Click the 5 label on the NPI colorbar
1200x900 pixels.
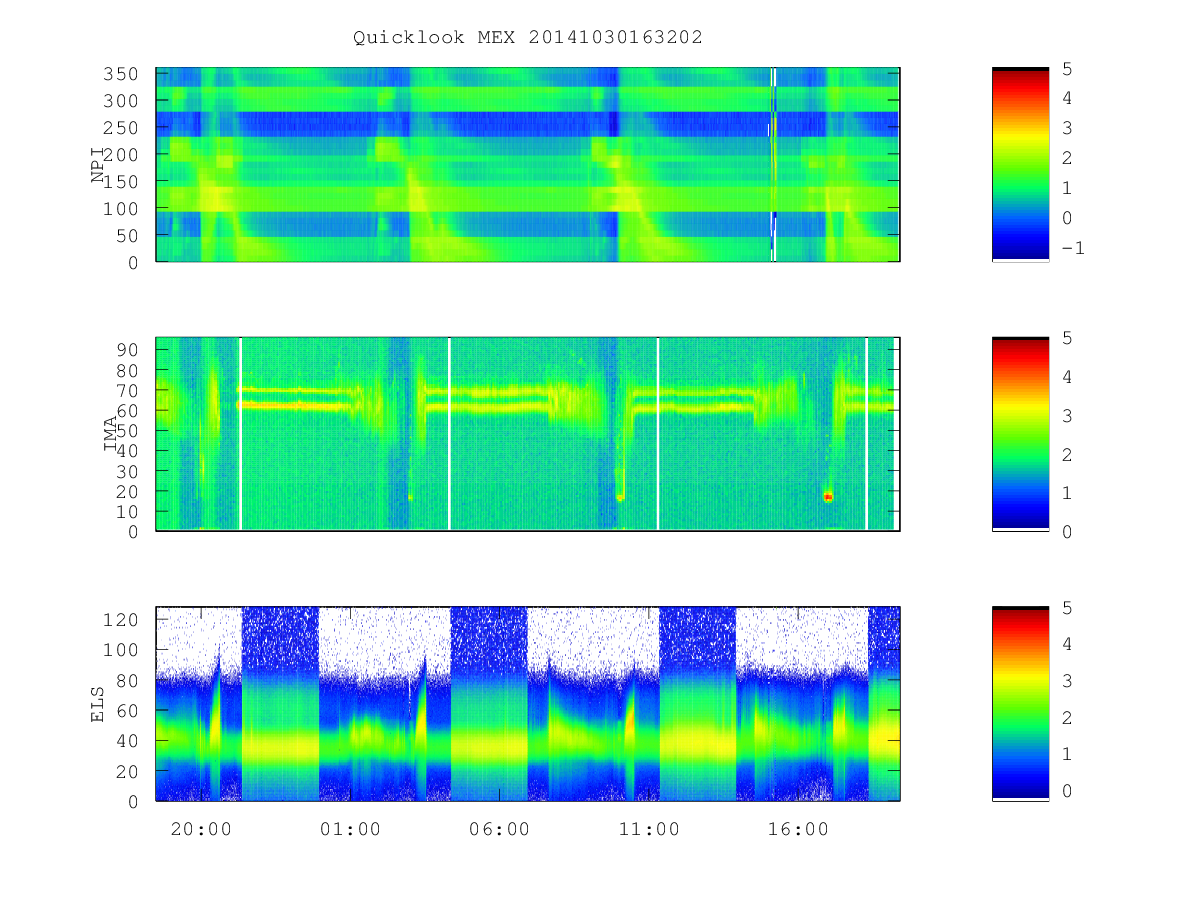point(1067,68)
